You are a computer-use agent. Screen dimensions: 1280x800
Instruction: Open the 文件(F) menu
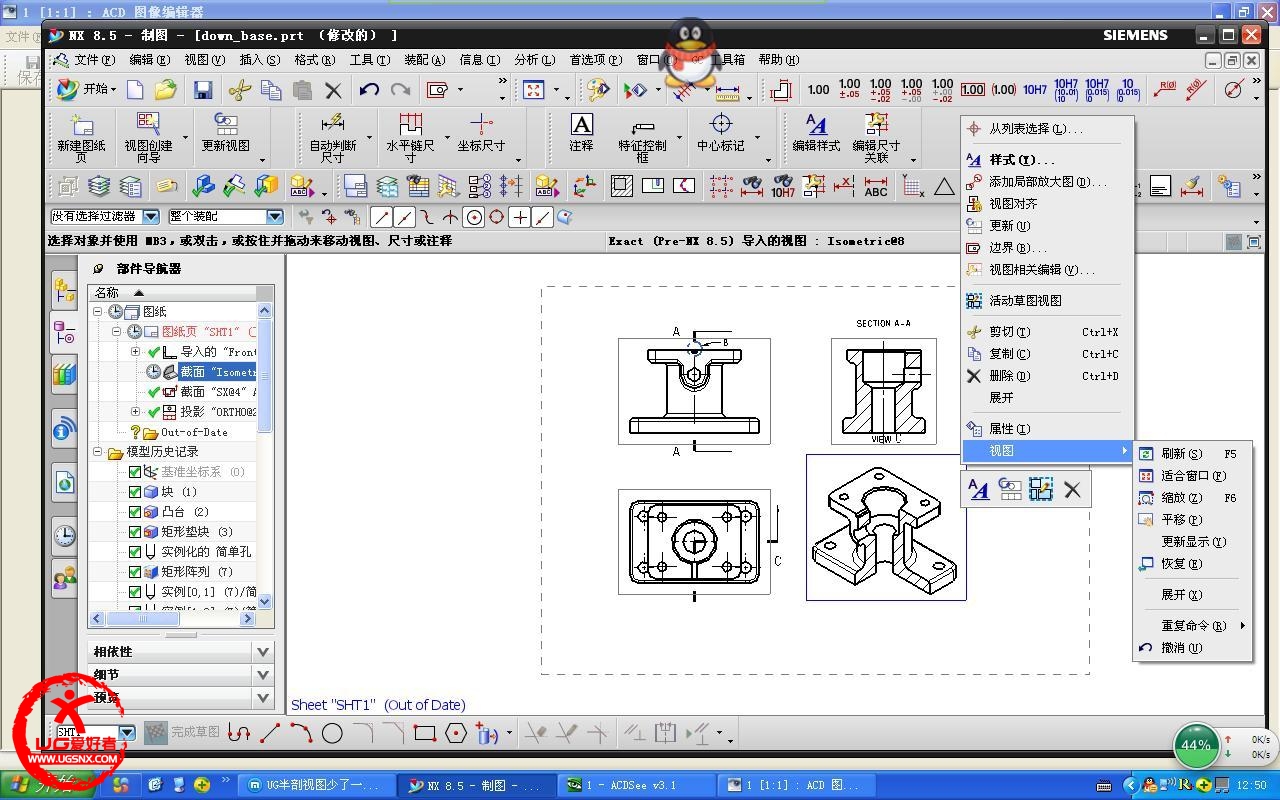point(95,60)
